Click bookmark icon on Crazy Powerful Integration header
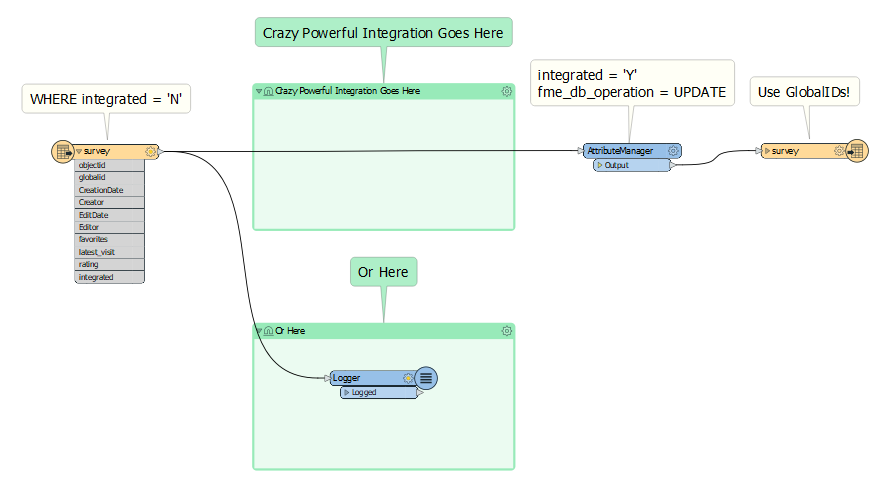 pyautogui.click(x=269, y=91)
